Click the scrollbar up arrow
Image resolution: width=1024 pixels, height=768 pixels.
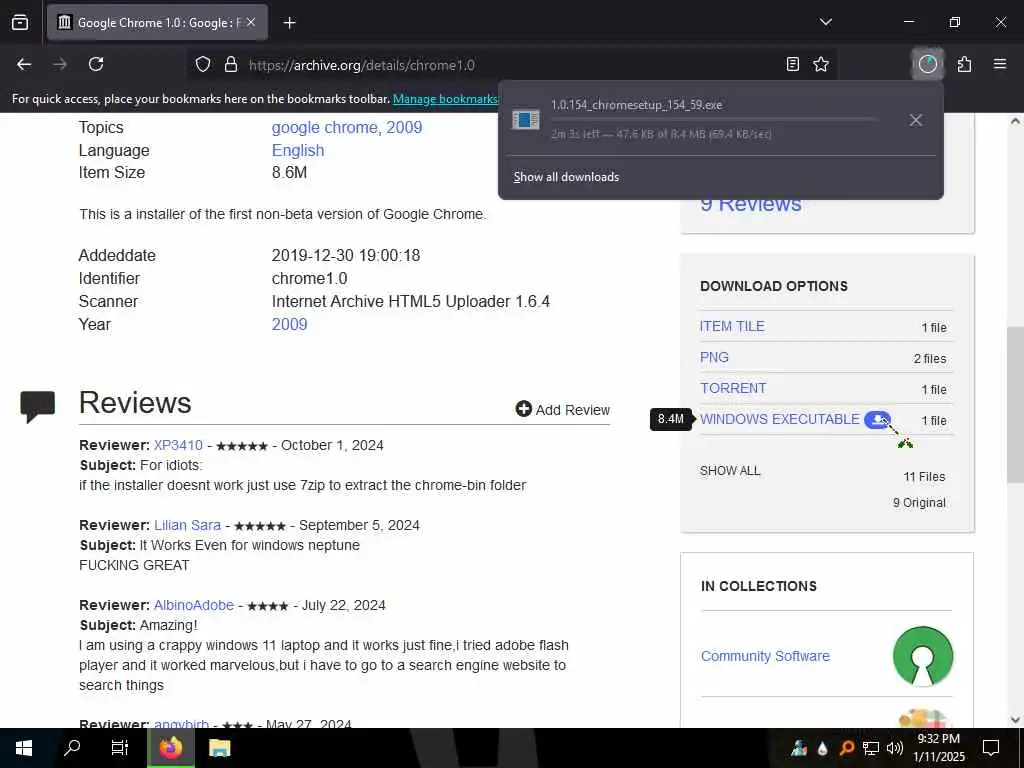click(1015, 121)
